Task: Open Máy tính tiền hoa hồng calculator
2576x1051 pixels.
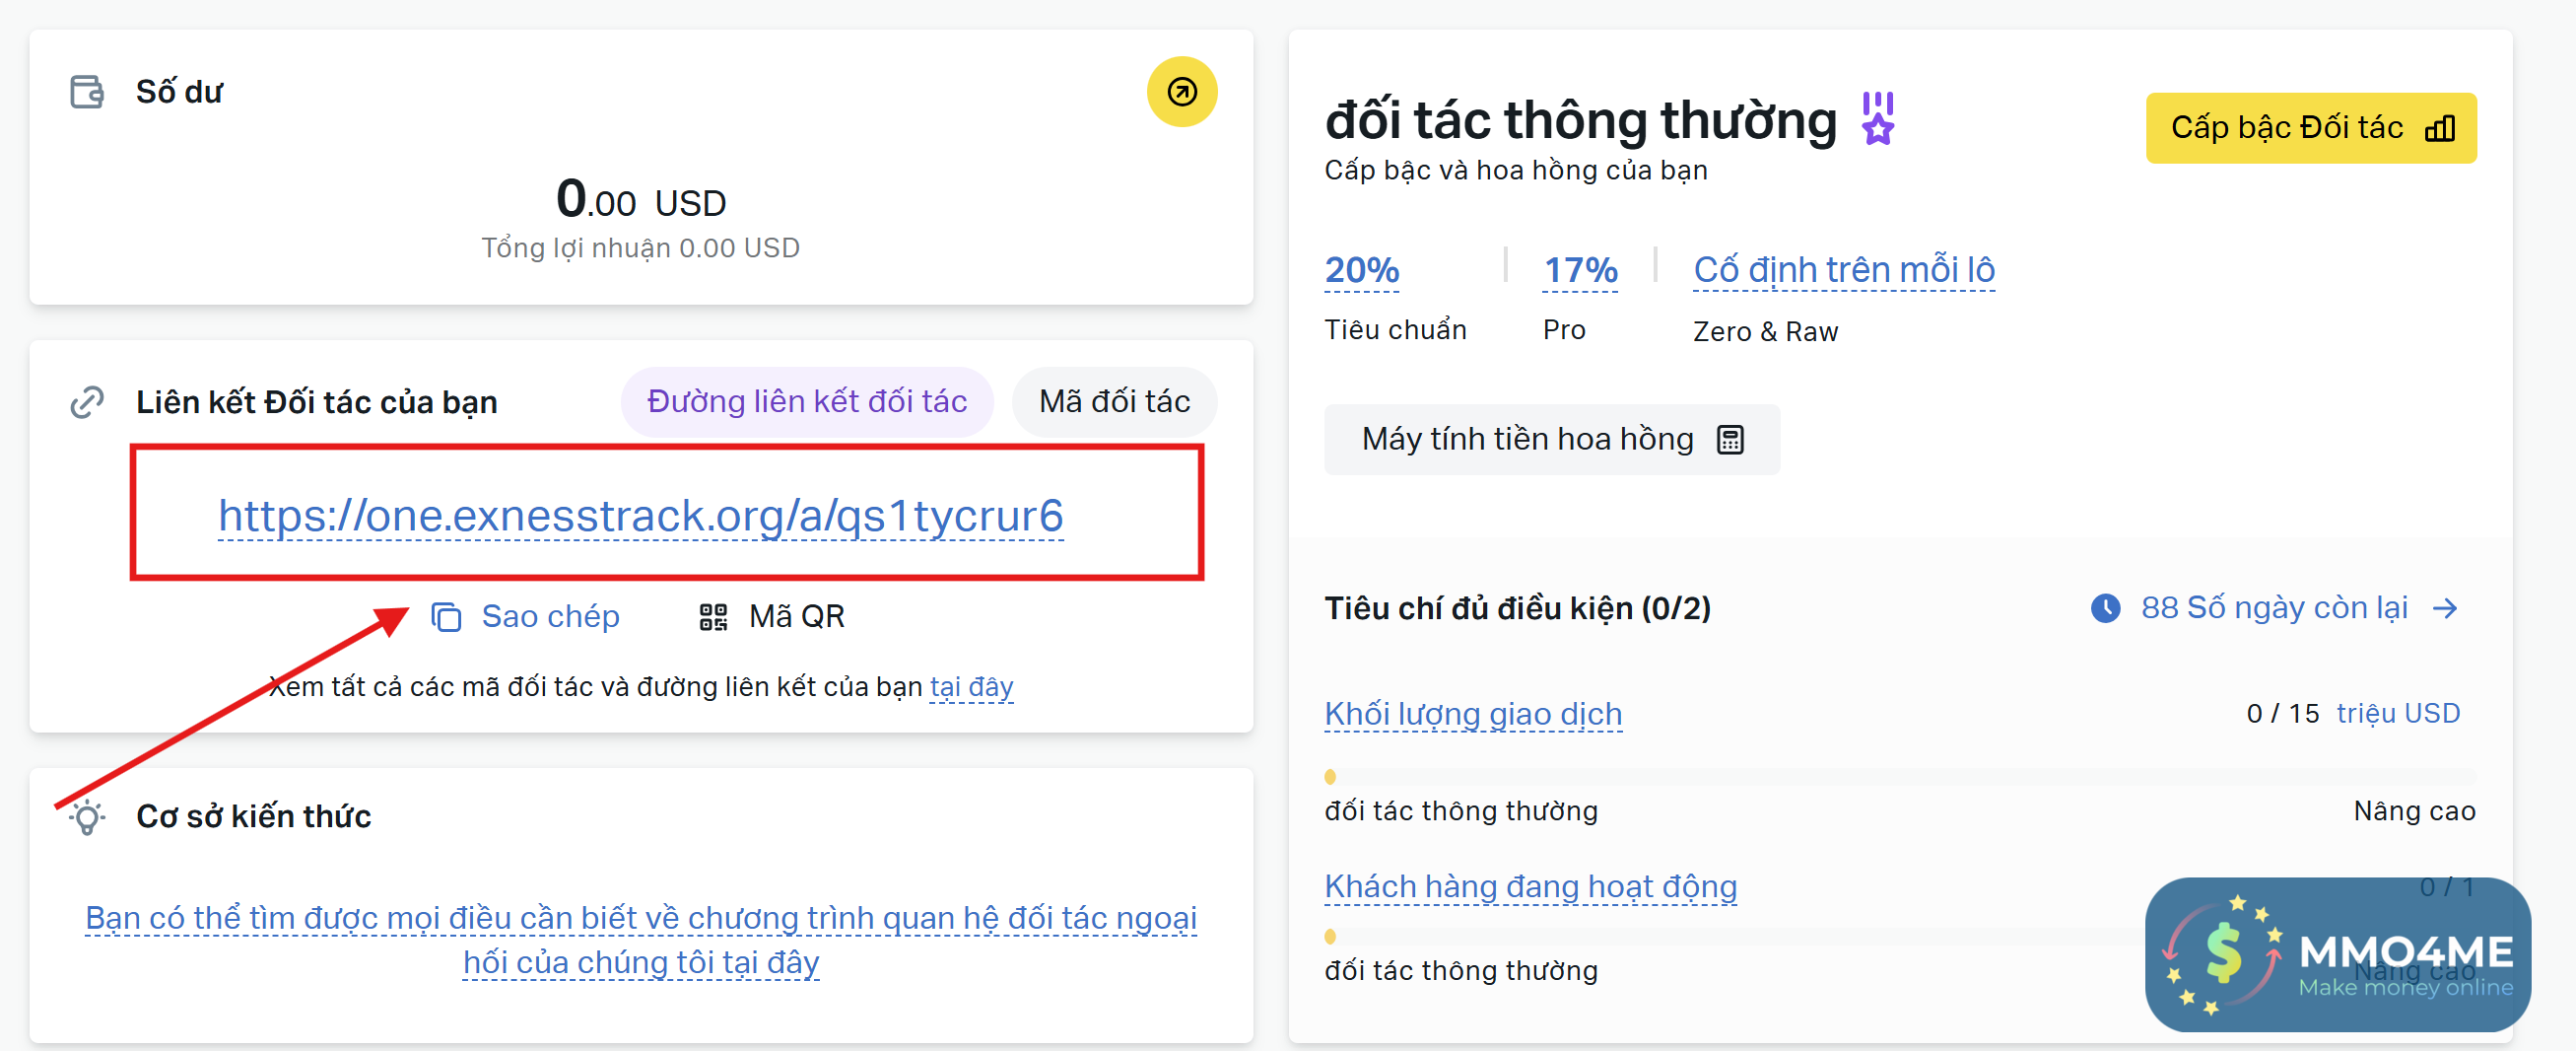Action: point(1551,440)
